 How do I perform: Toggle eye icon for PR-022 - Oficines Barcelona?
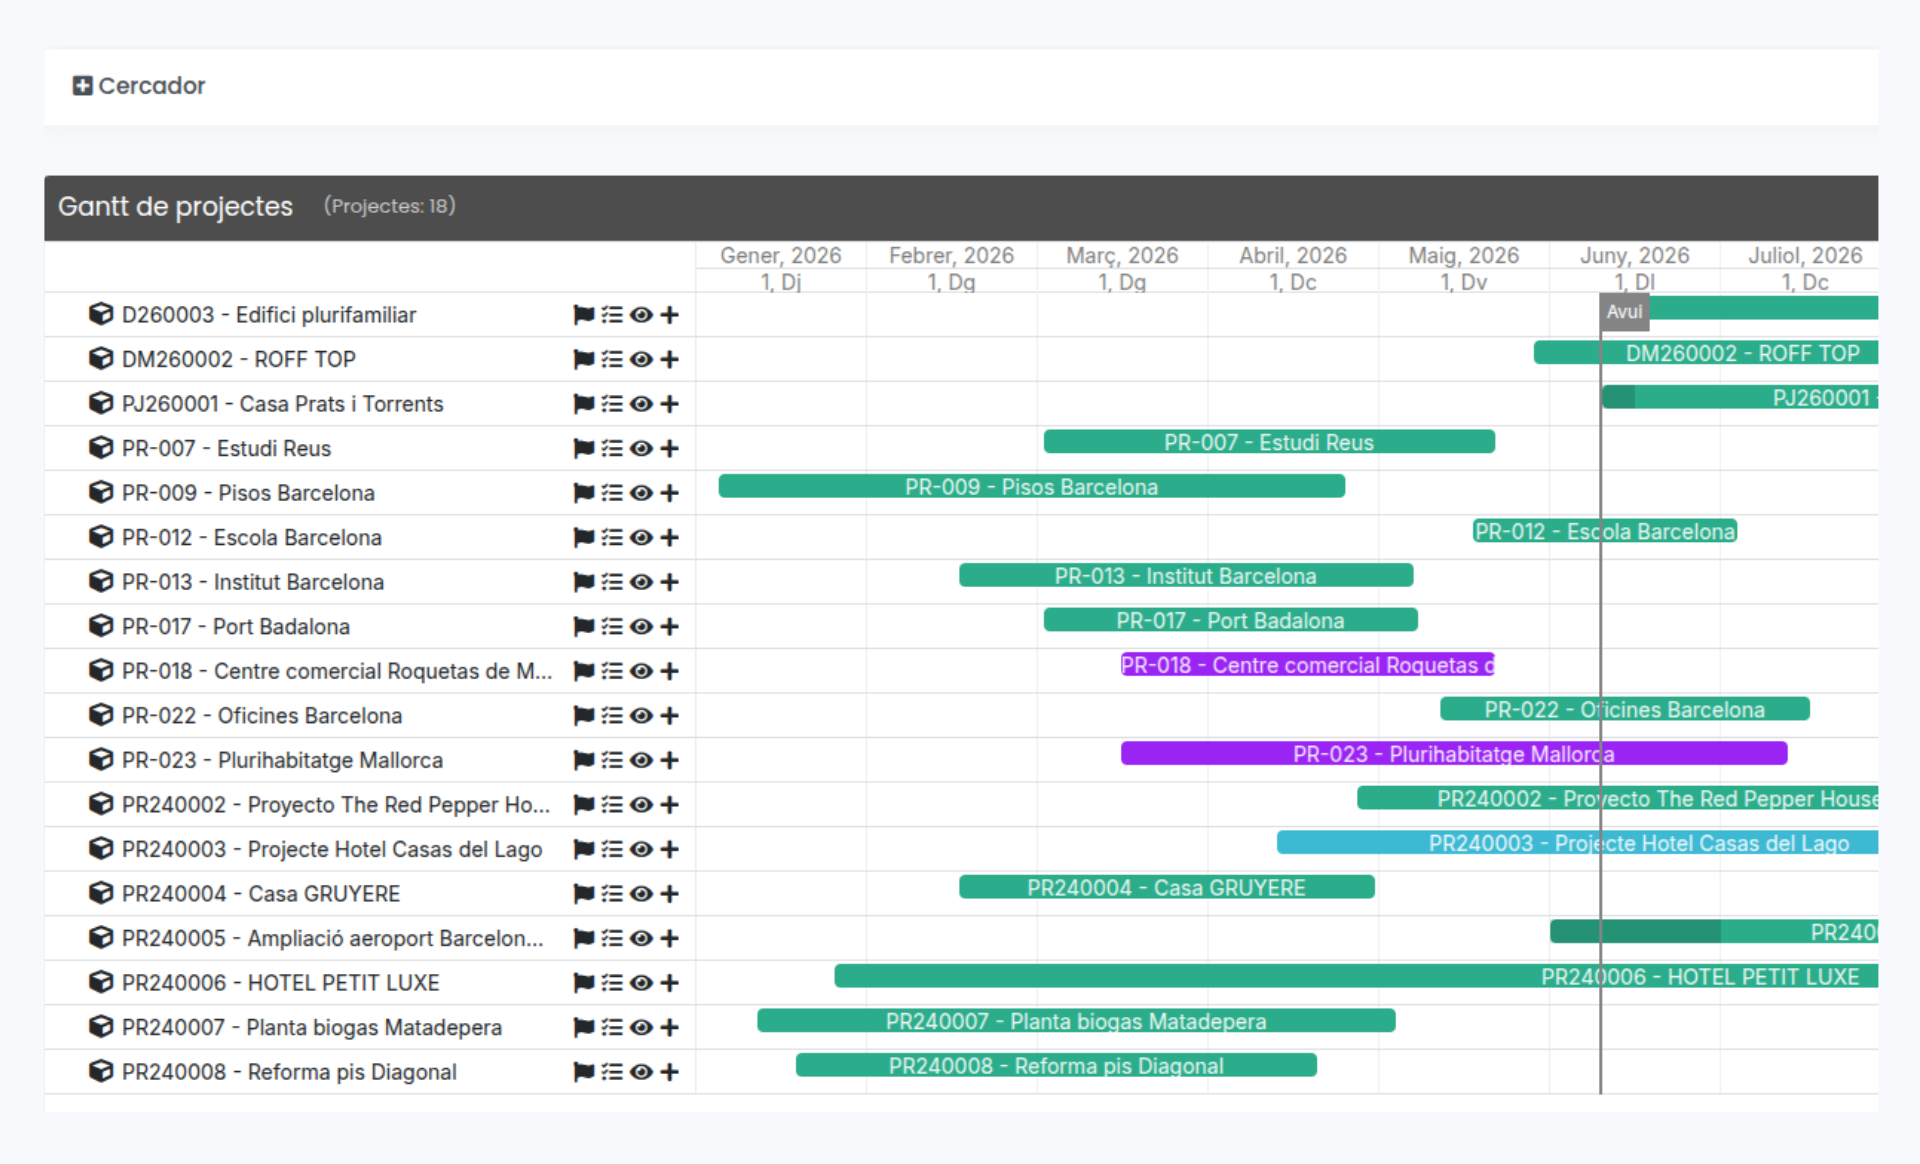pyautogui.click(x=641, y=716)
